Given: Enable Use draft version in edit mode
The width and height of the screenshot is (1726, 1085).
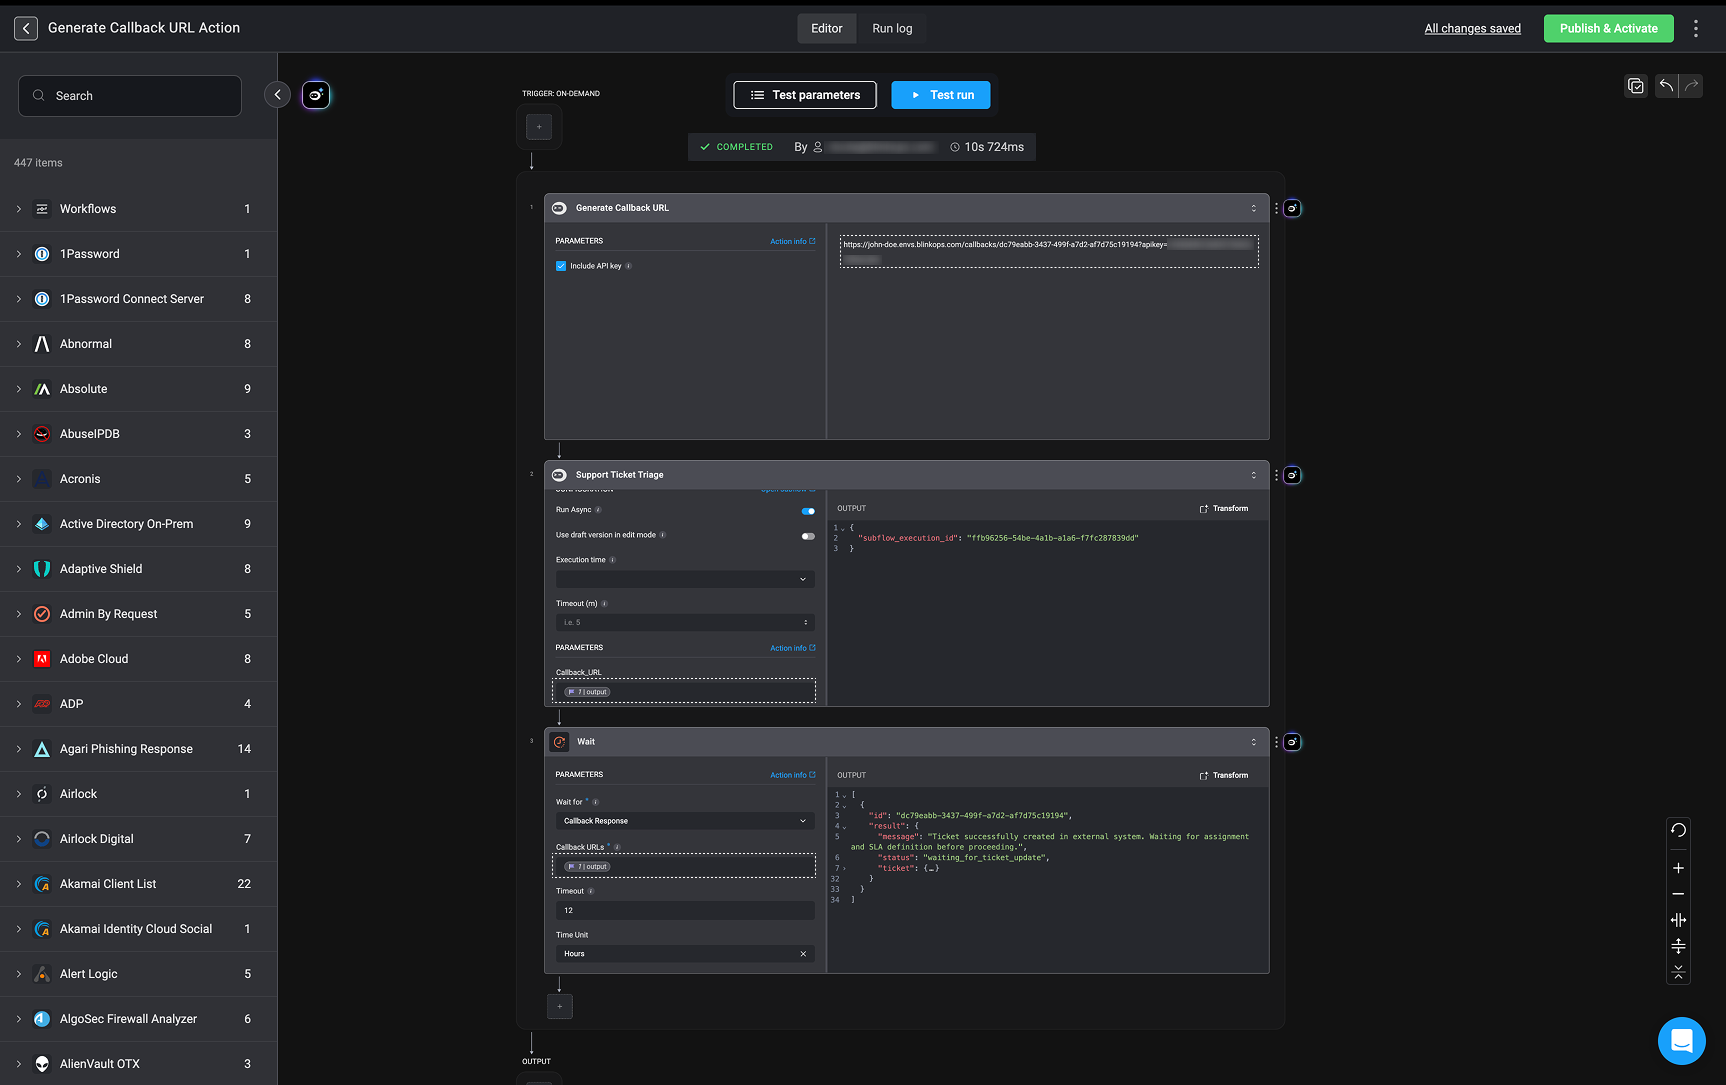Looking at the screenshot, I should [x=808, y=536].
